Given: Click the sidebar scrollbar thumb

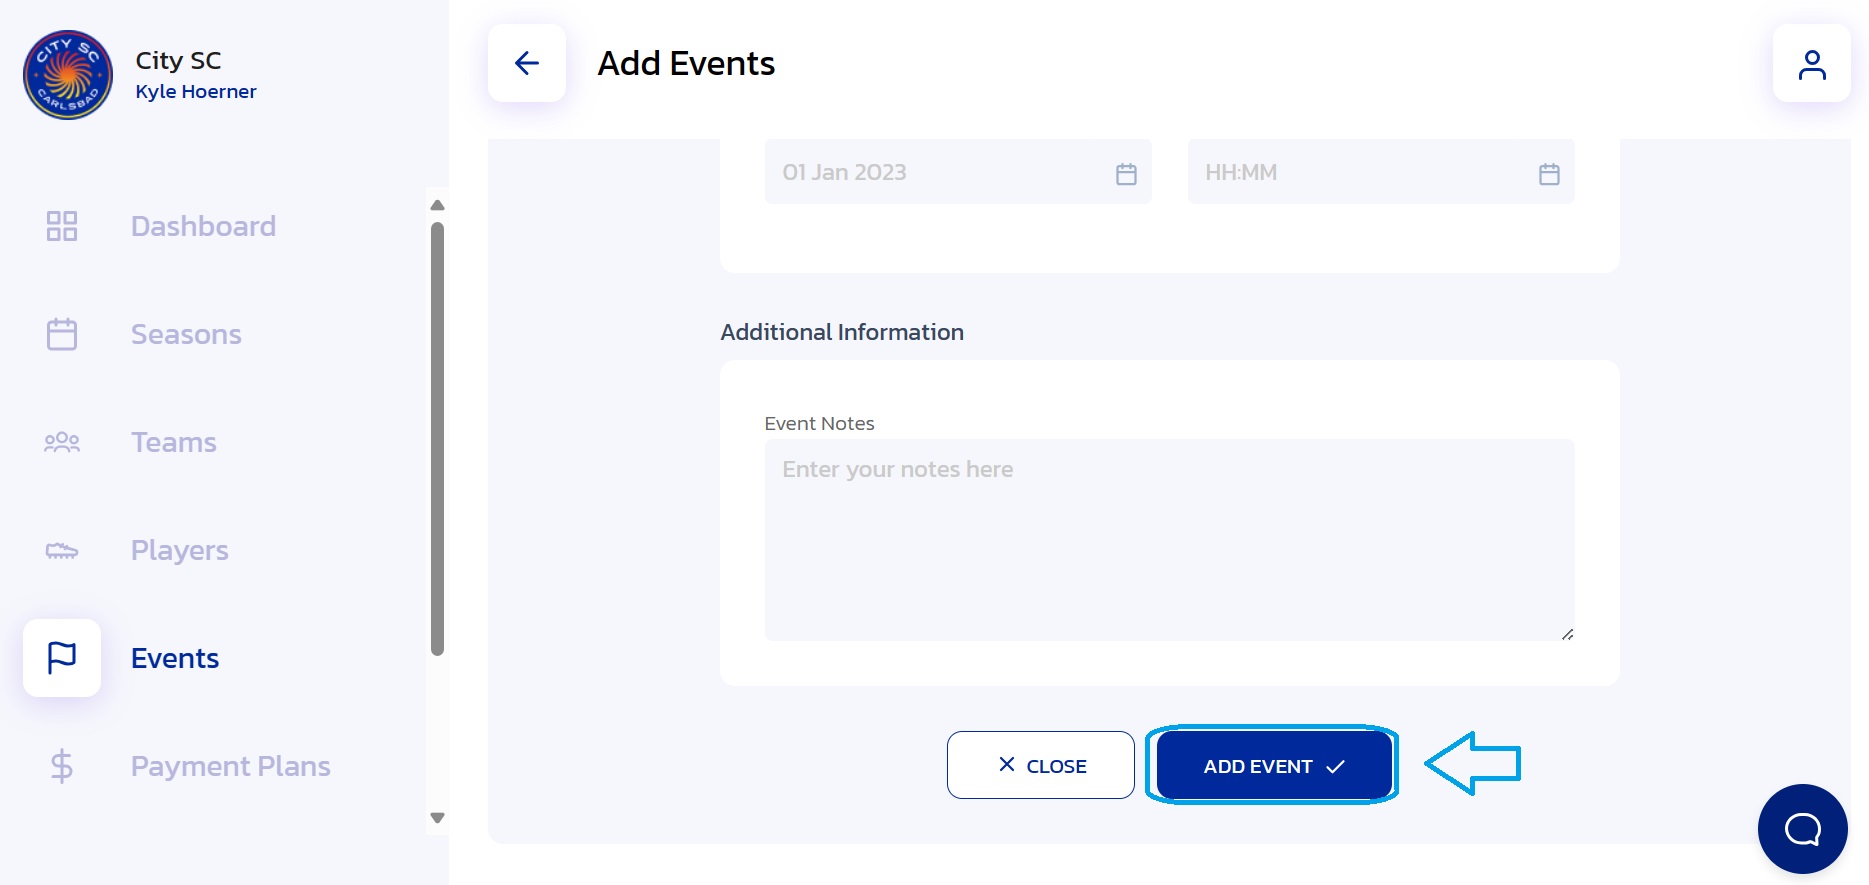Looking at the screenshot, I should coord(437,439).
